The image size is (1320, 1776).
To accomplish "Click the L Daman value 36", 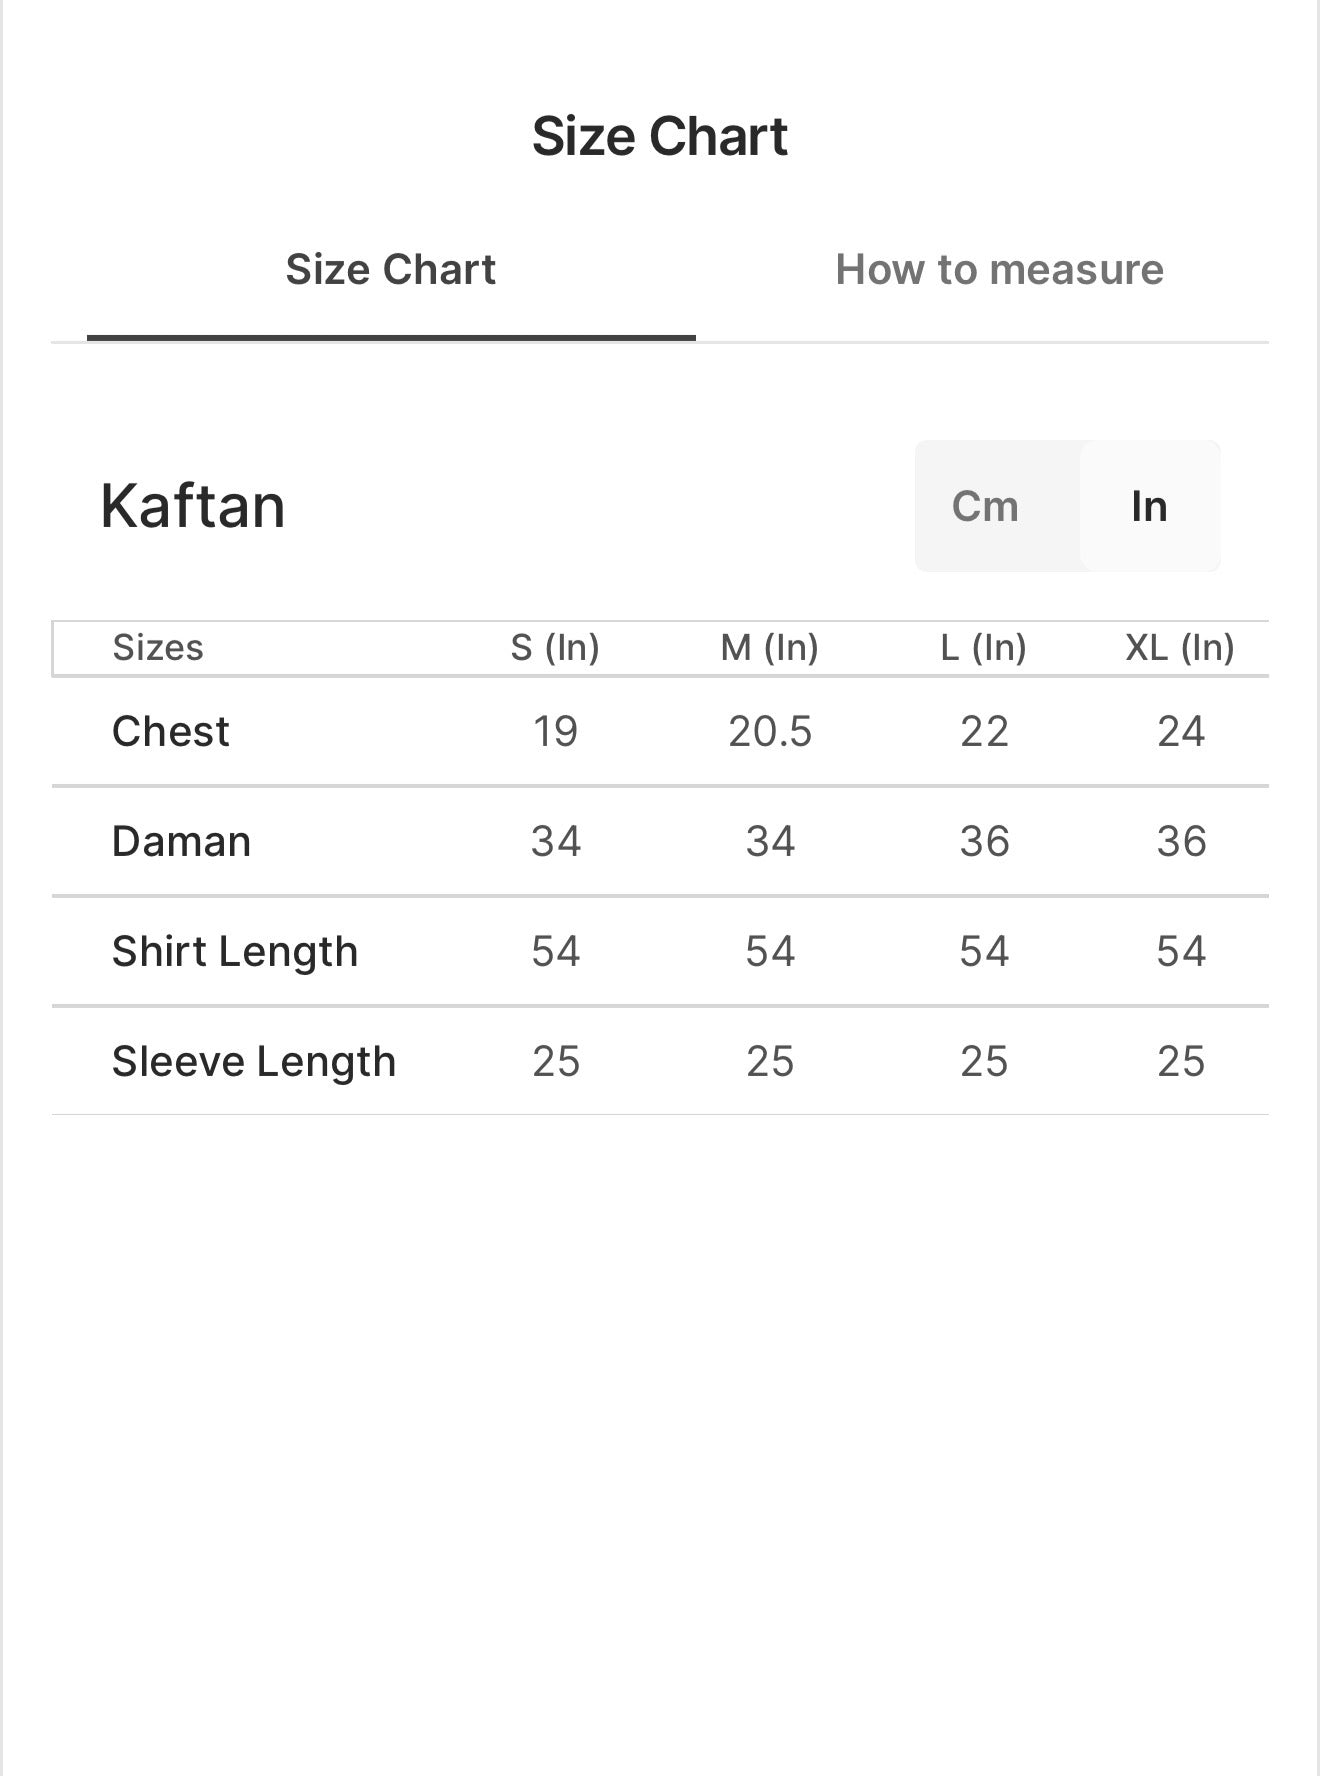I will coord(985,842).
